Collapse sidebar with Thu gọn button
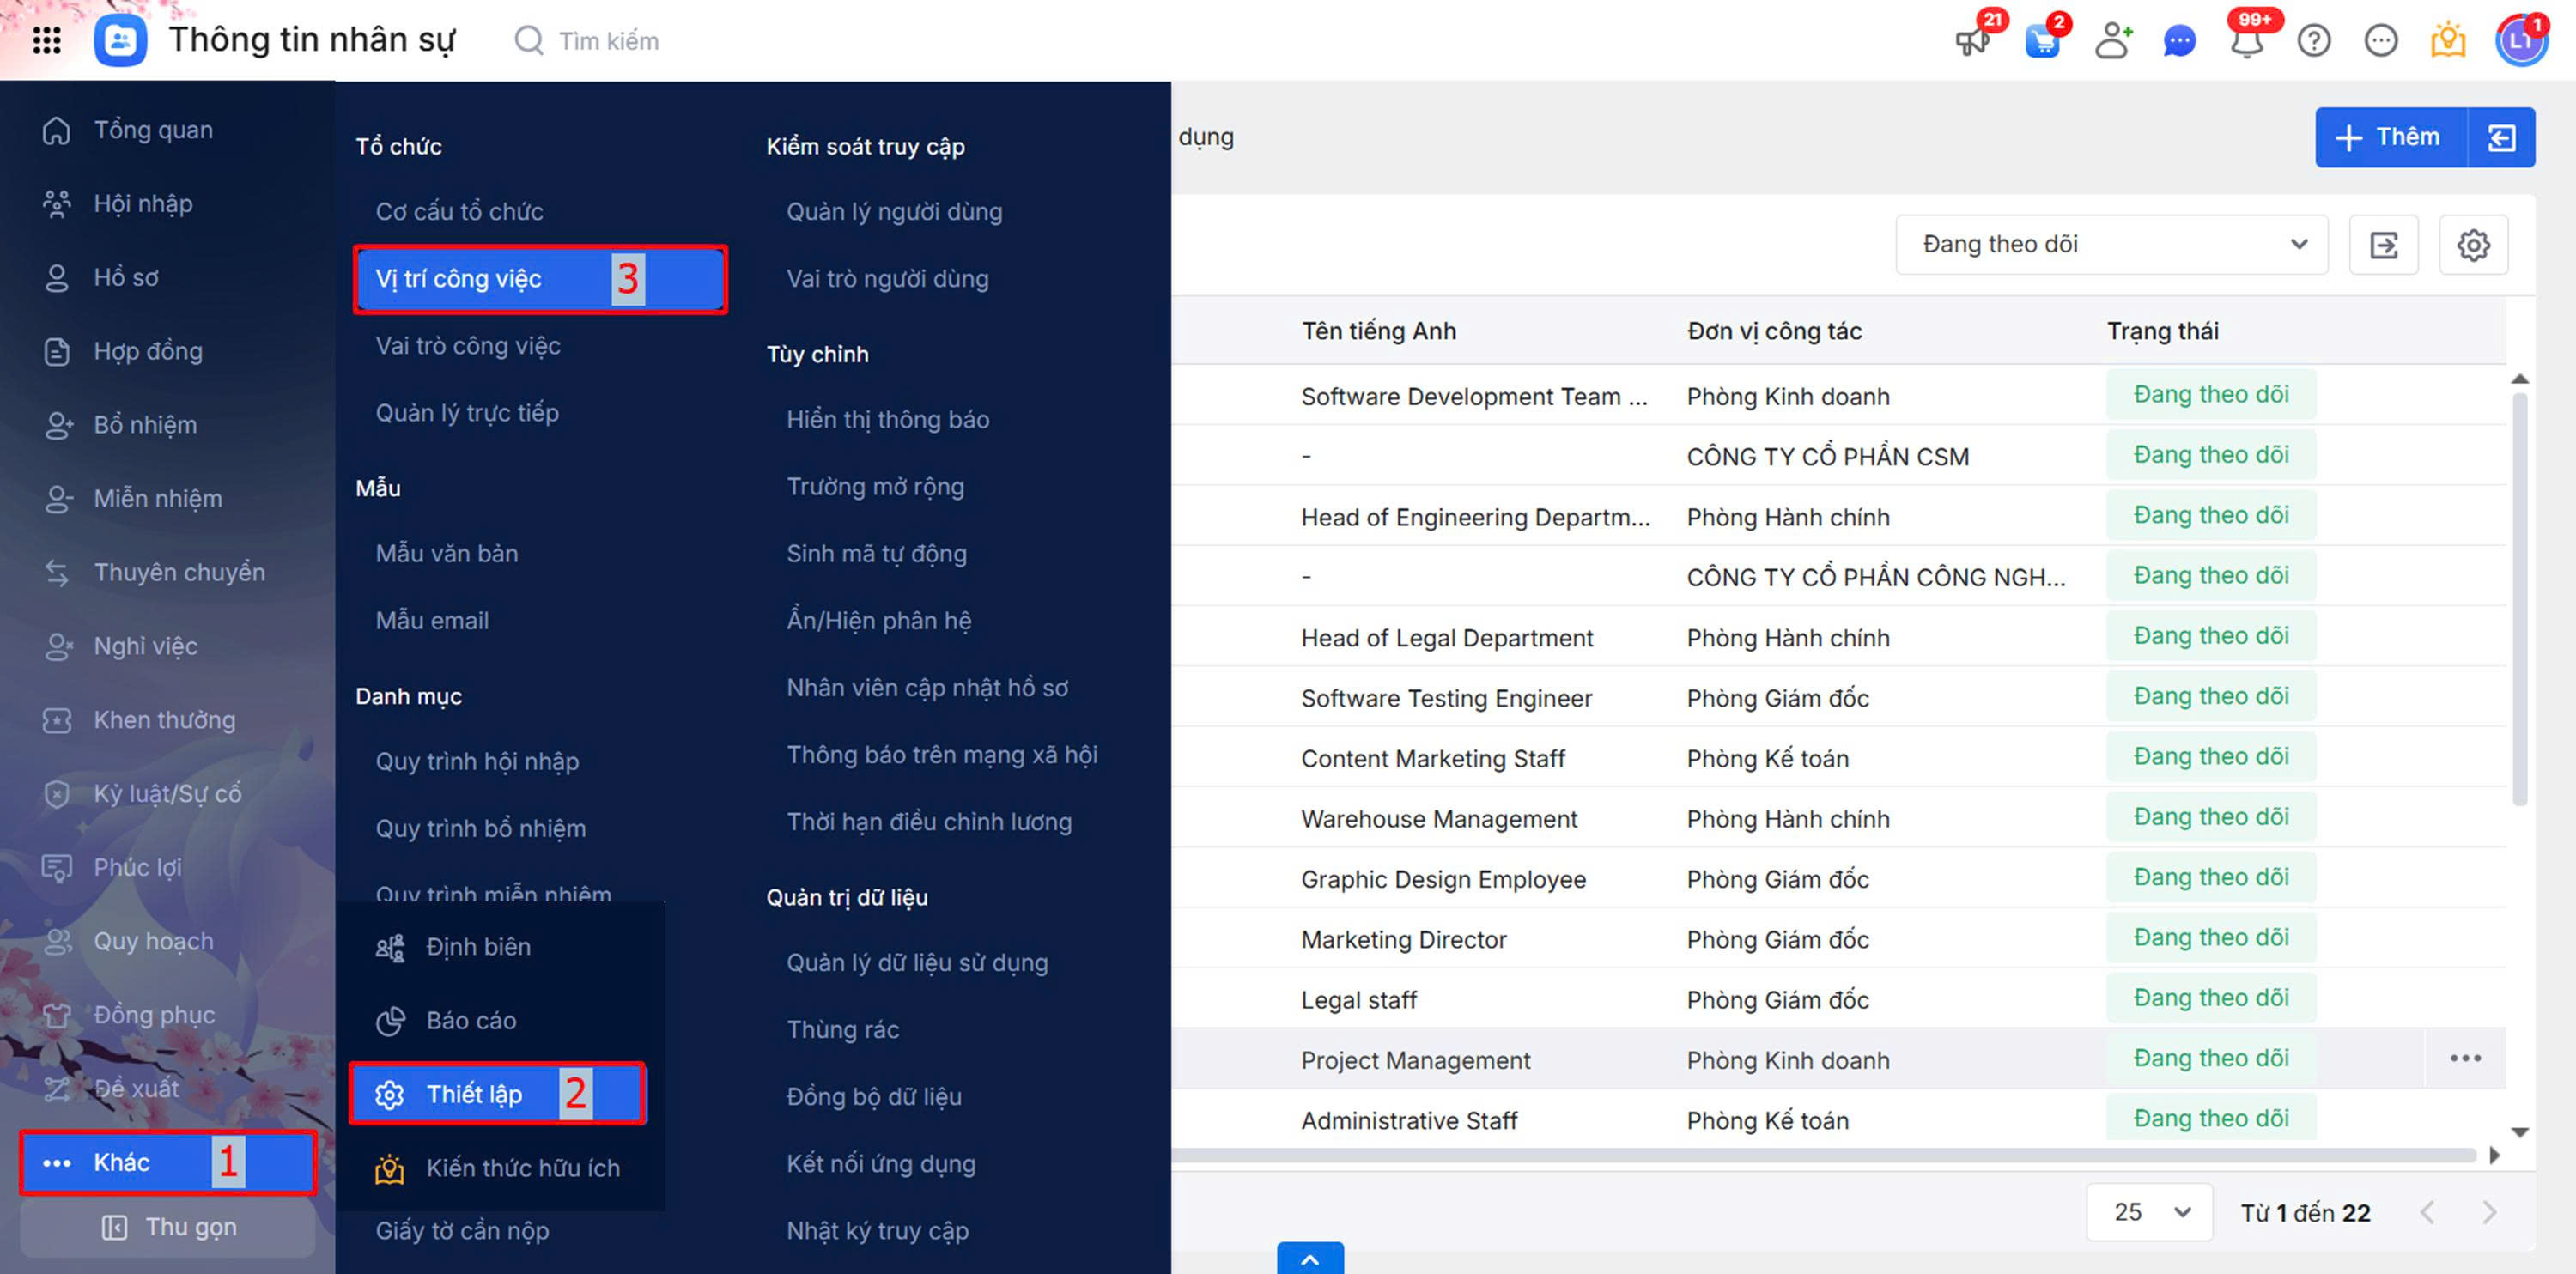Screen dimensions: 2576x1274 (x=168, y=1227)
